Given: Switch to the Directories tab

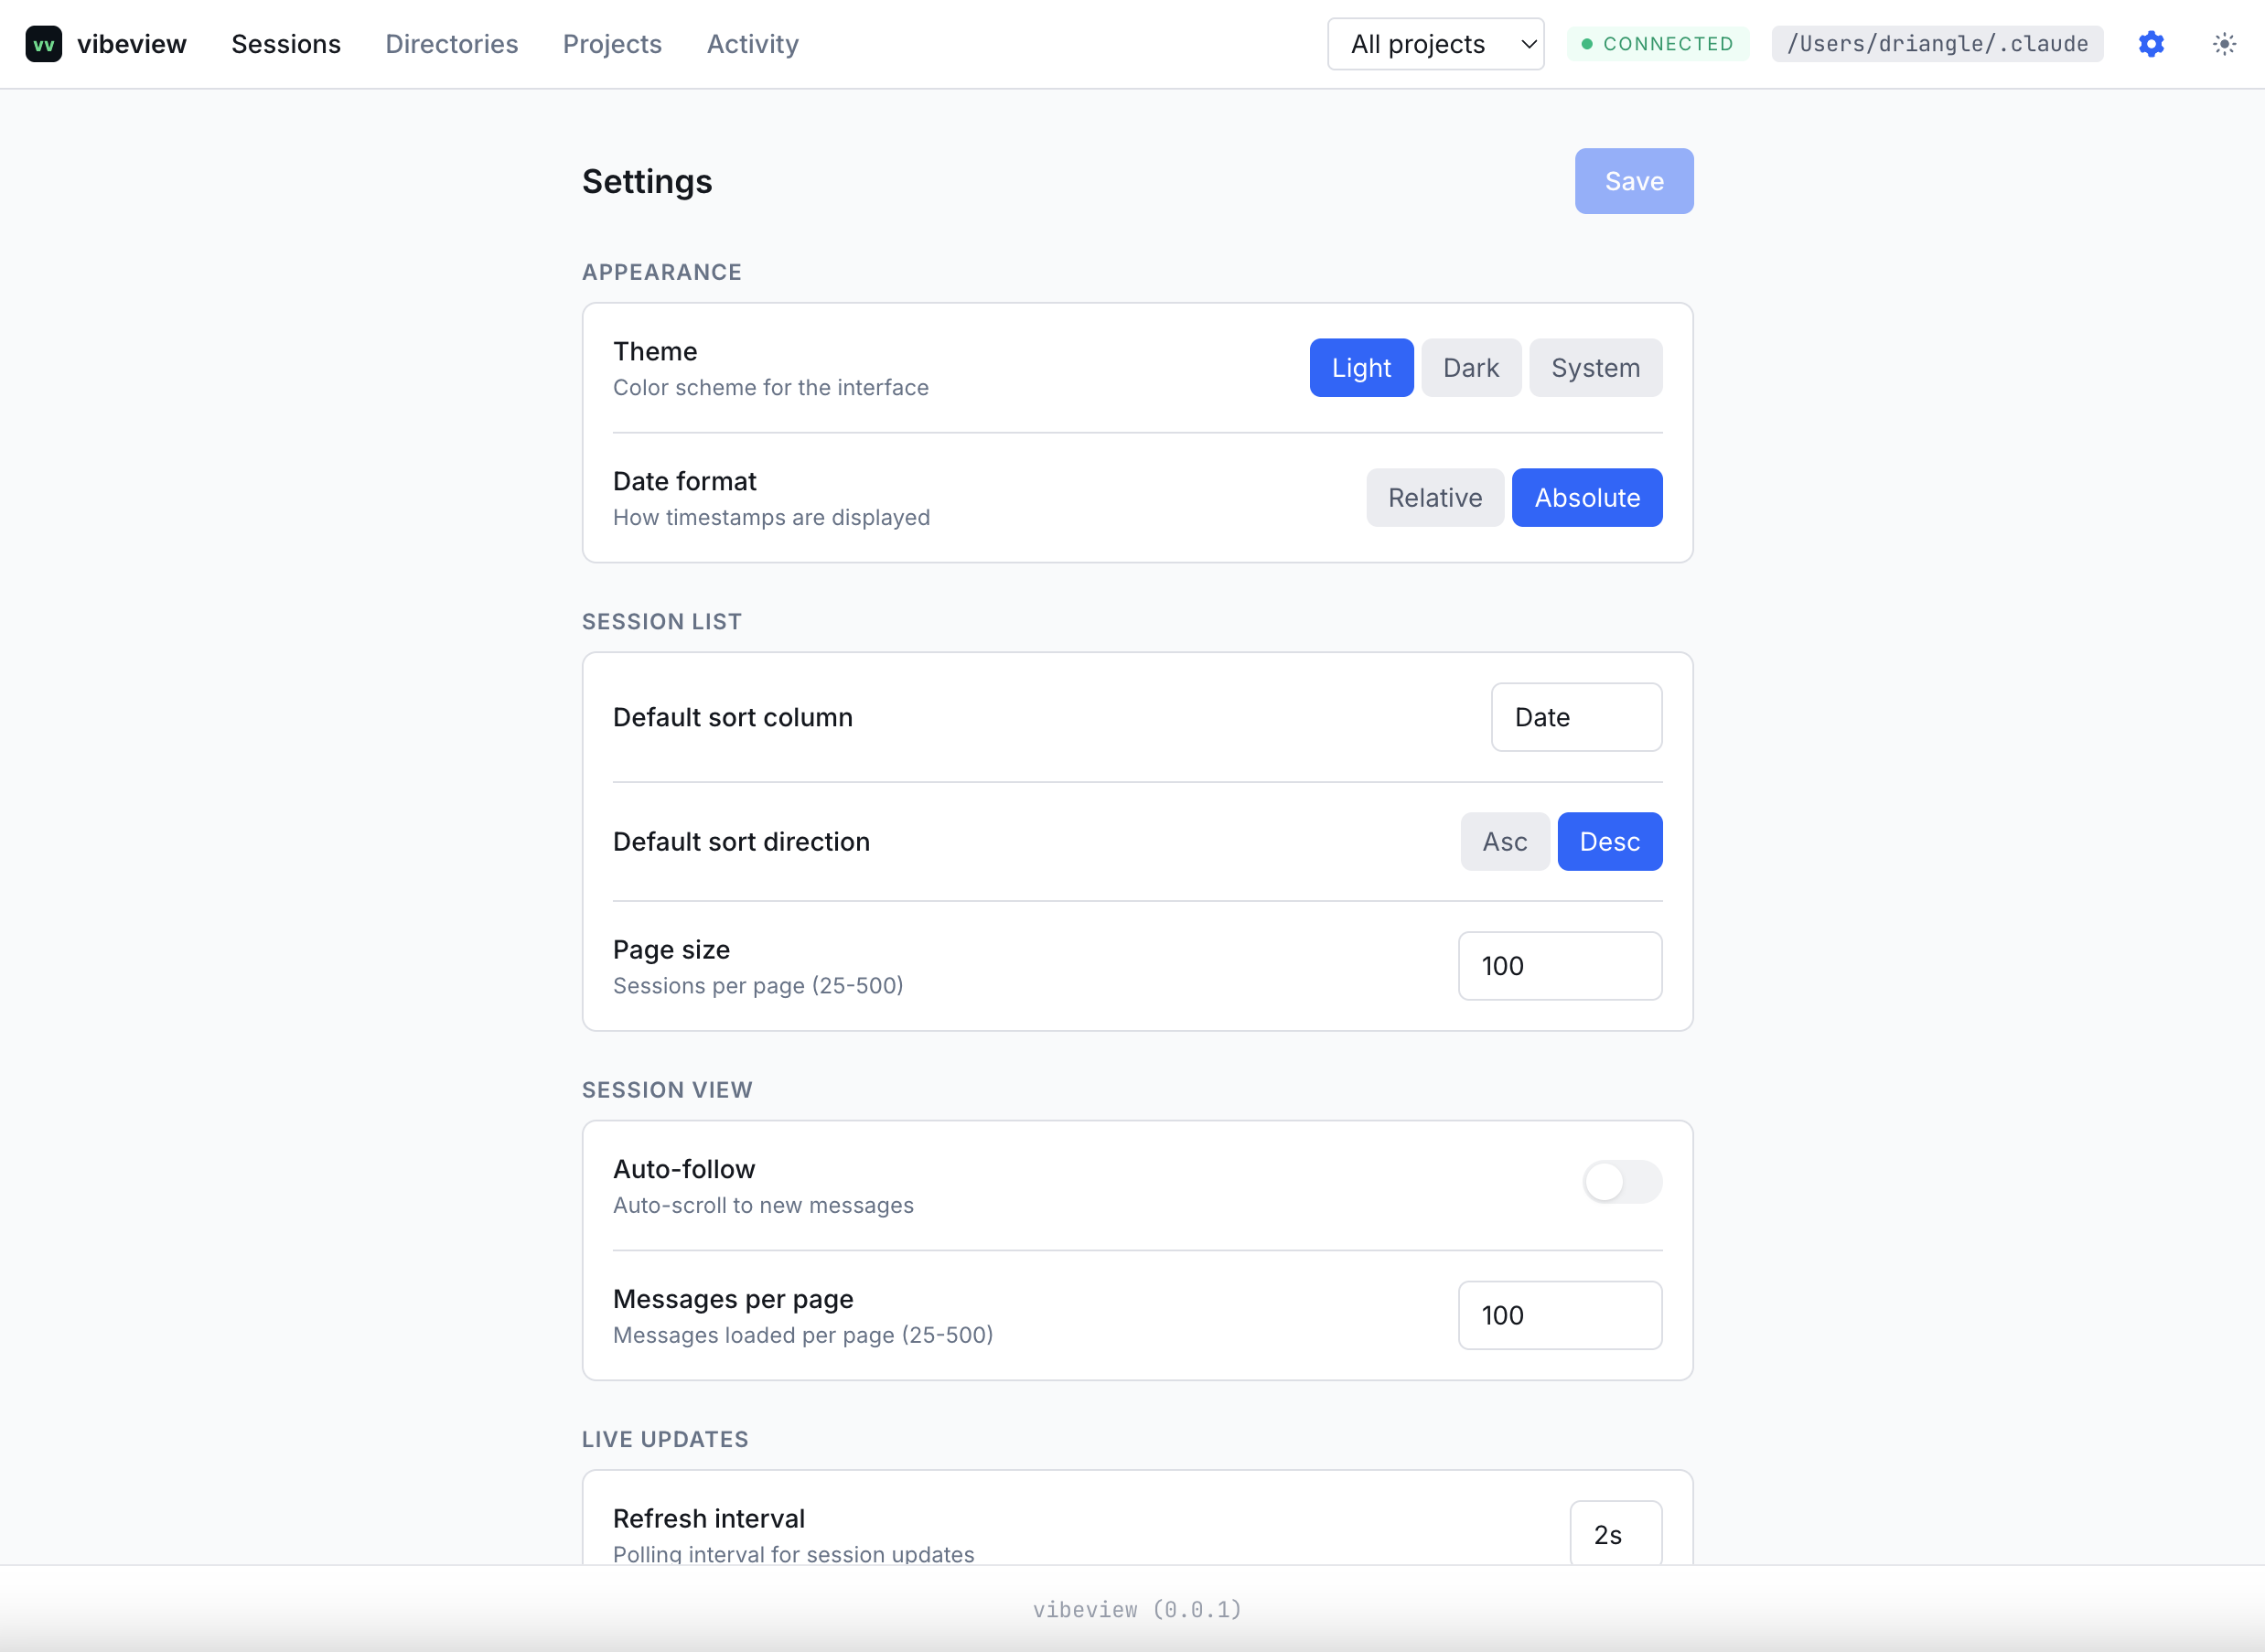Looking at the screenshot, I should [452, 44].
